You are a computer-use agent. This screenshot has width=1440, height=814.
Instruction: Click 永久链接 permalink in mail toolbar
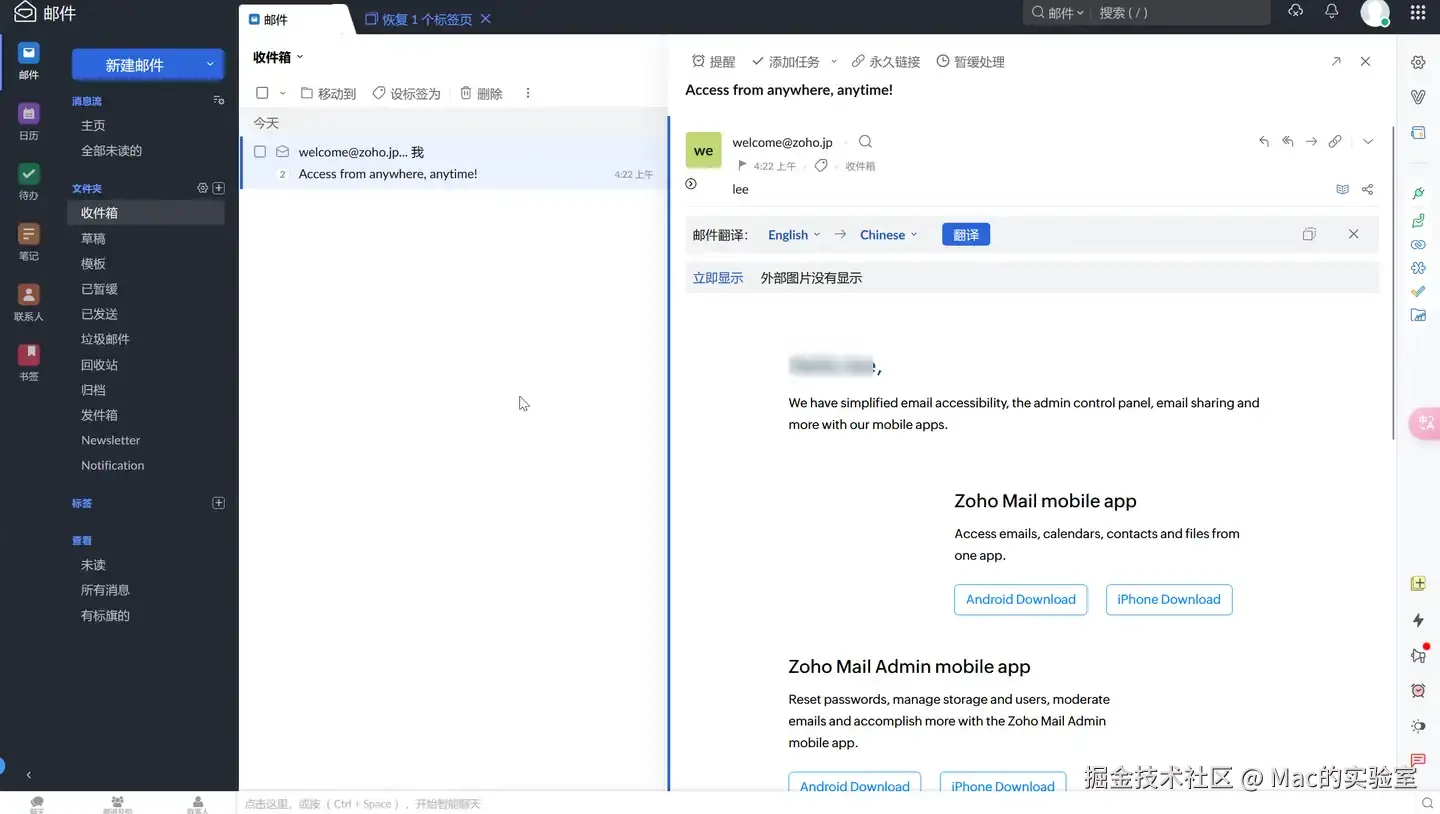pos(886,62)
